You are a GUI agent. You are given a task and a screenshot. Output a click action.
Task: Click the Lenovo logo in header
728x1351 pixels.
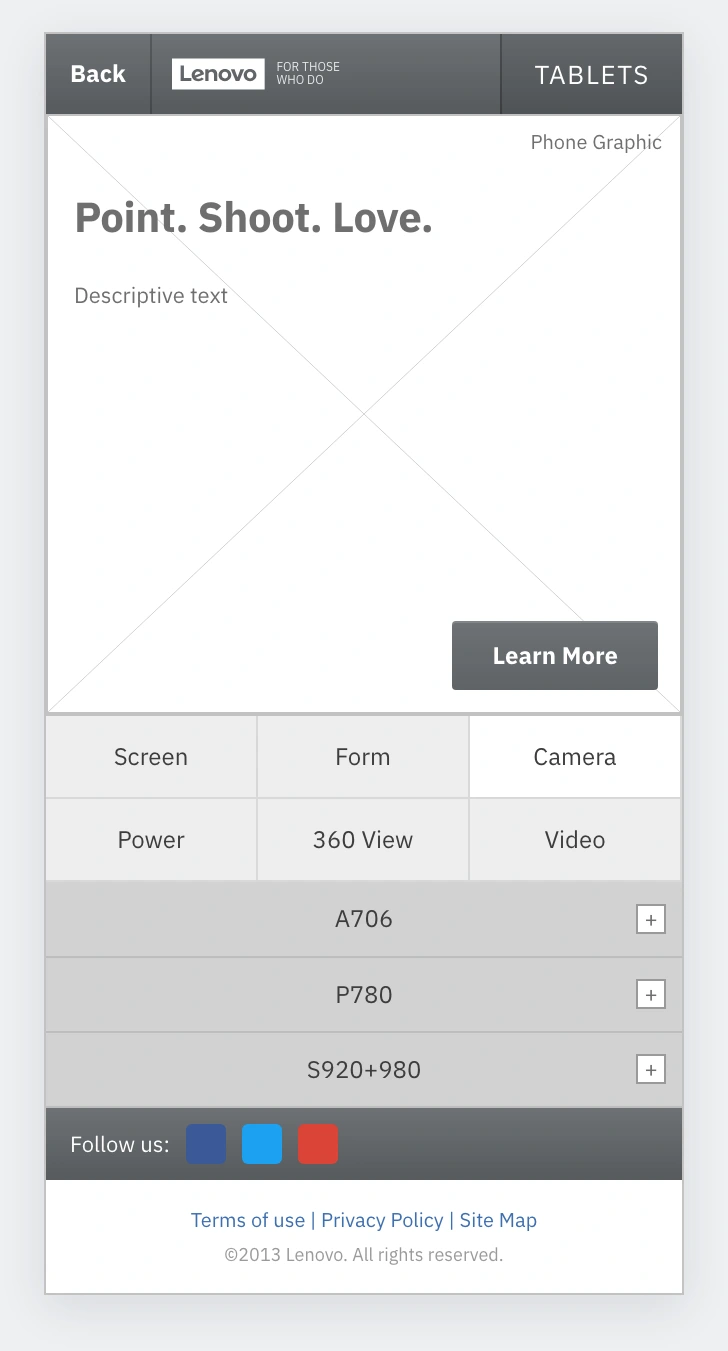[x=218, y=74]
